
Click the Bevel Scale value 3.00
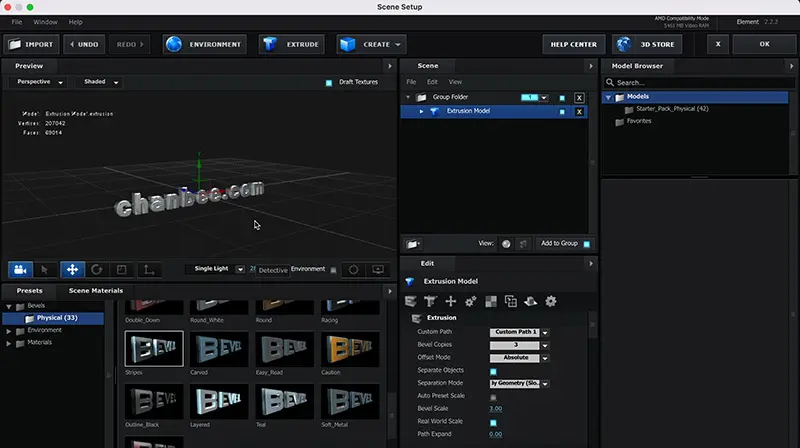pyautogui.click(x=495, y=409)
